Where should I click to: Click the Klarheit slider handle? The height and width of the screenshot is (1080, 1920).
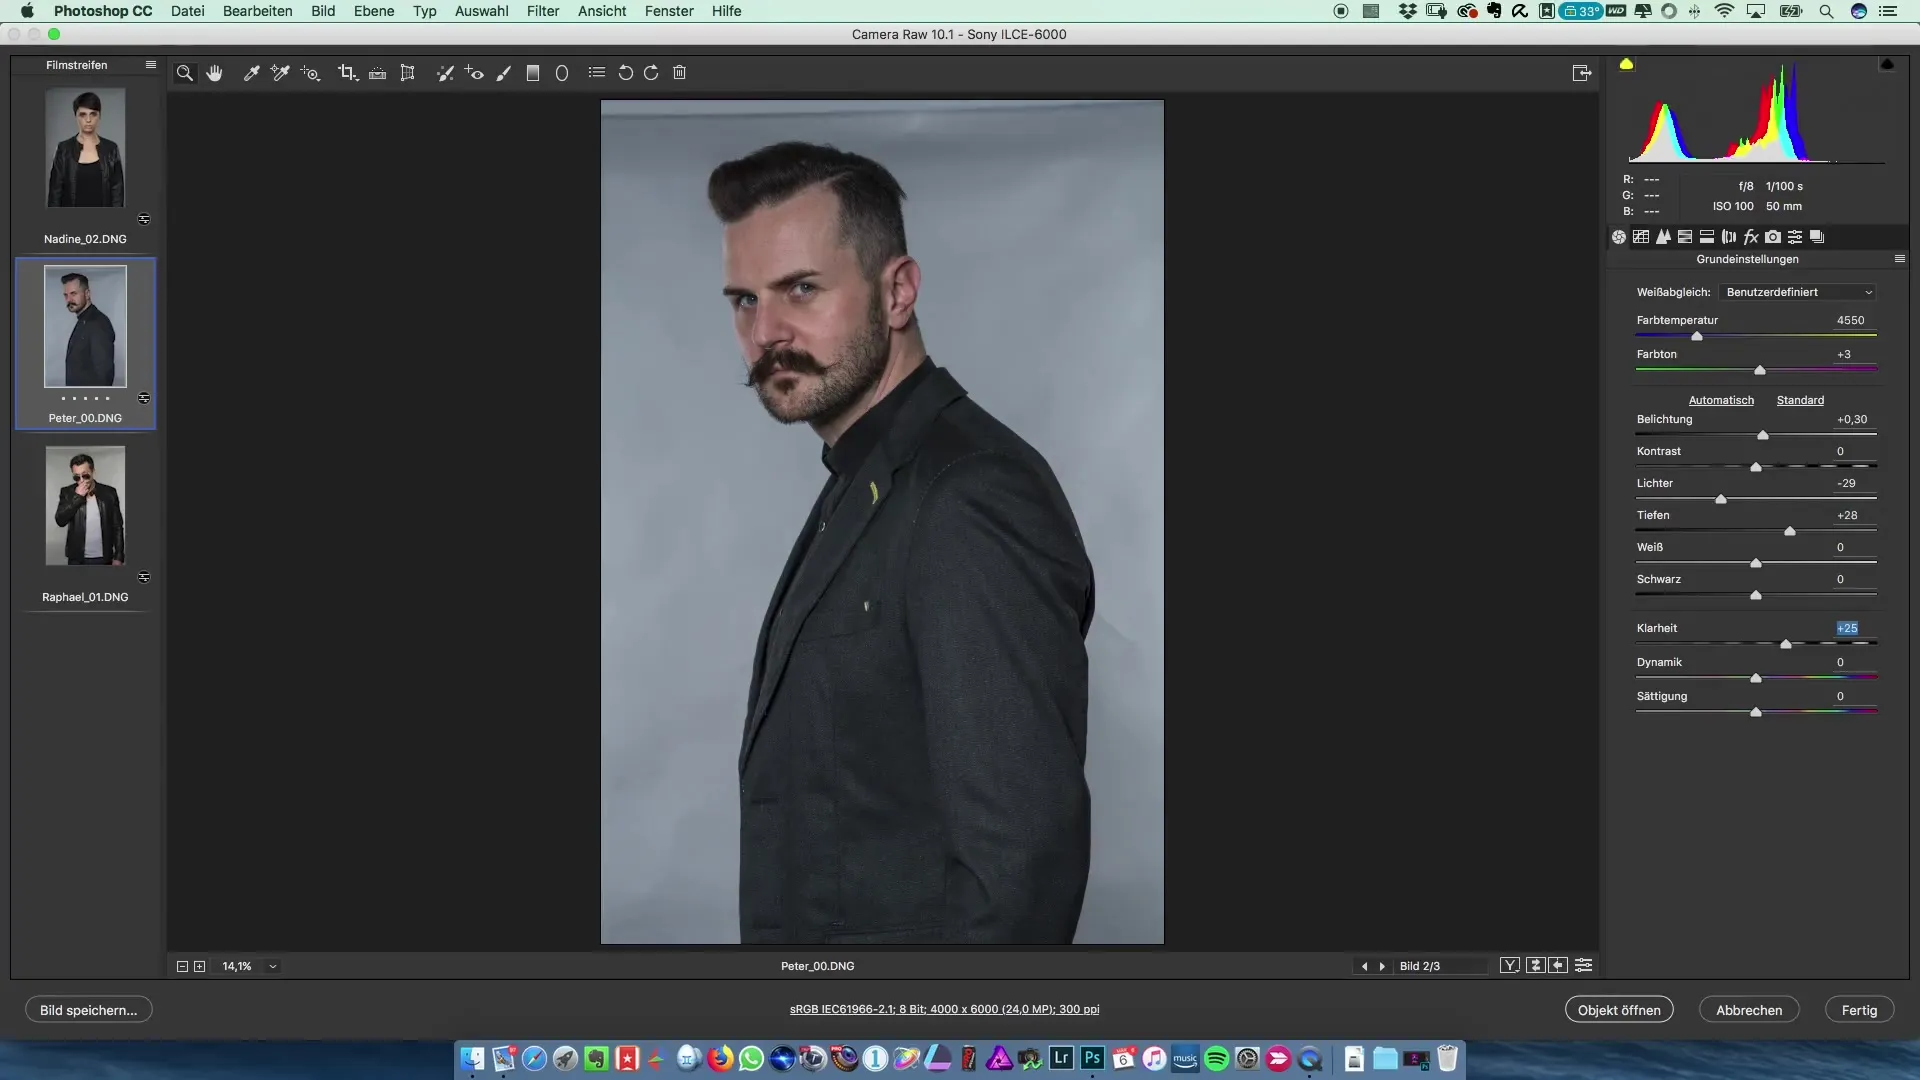point(1786,644)
